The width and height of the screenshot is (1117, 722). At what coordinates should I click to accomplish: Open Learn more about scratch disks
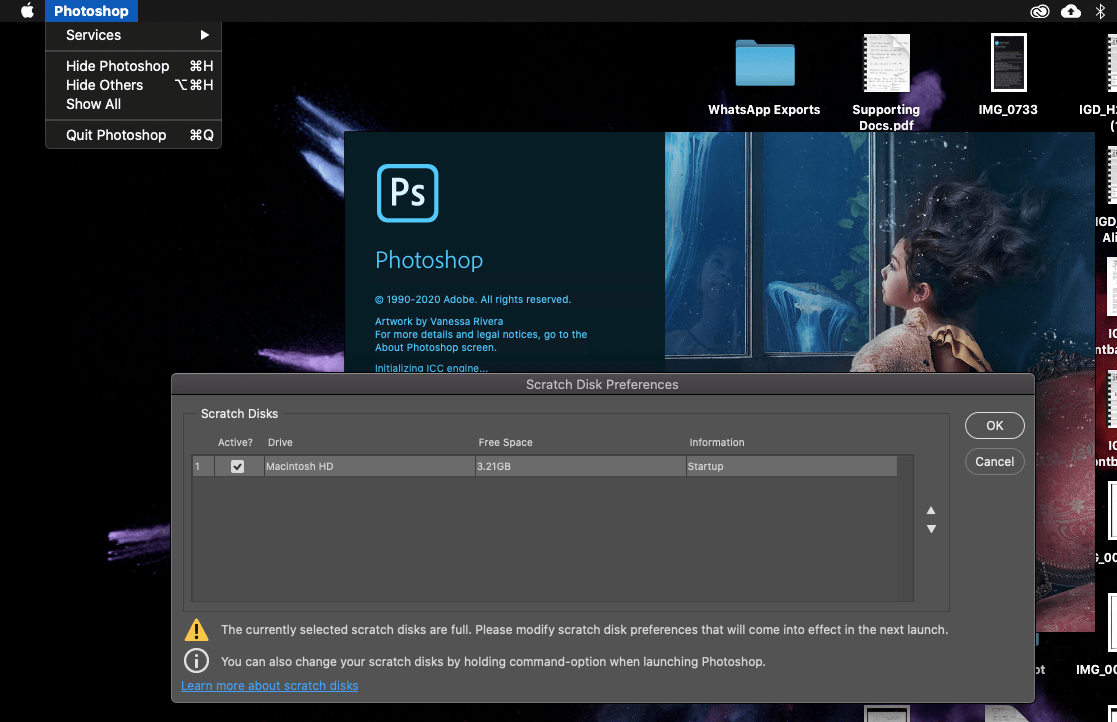pyautogui.click(x=269, y=685)
